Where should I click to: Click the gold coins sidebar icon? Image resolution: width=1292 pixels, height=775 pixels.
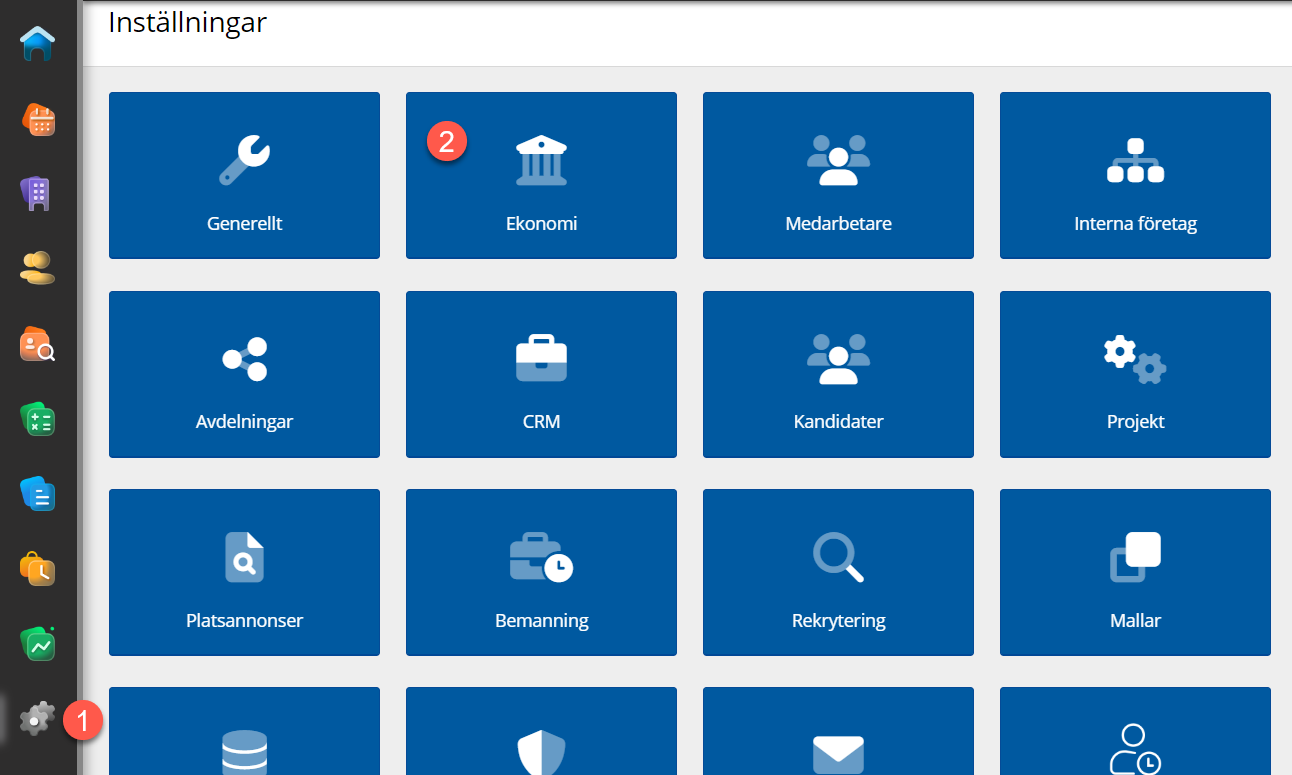[38, 267]
